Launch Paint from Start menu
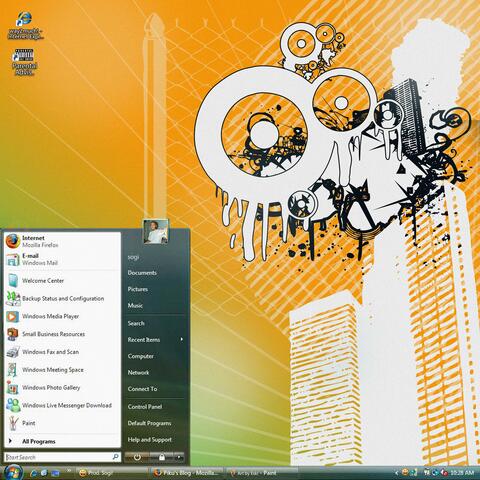 coord(62,423)
